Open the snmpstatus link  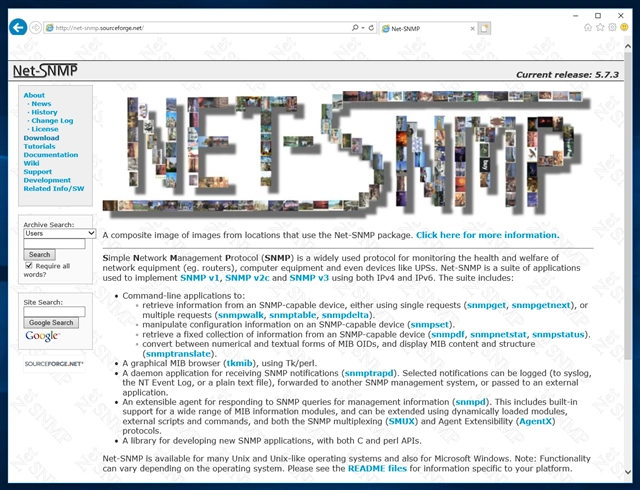pos(558,334)
